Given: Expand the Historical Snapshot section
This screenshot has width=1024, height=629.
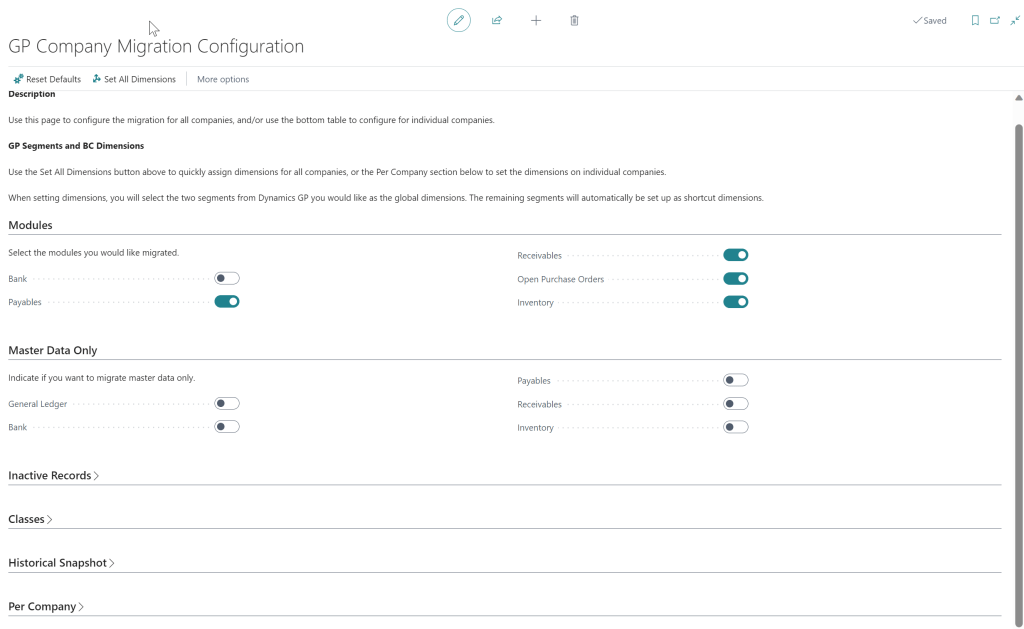Looking at the screenshot, I should [x=61, y=563].
